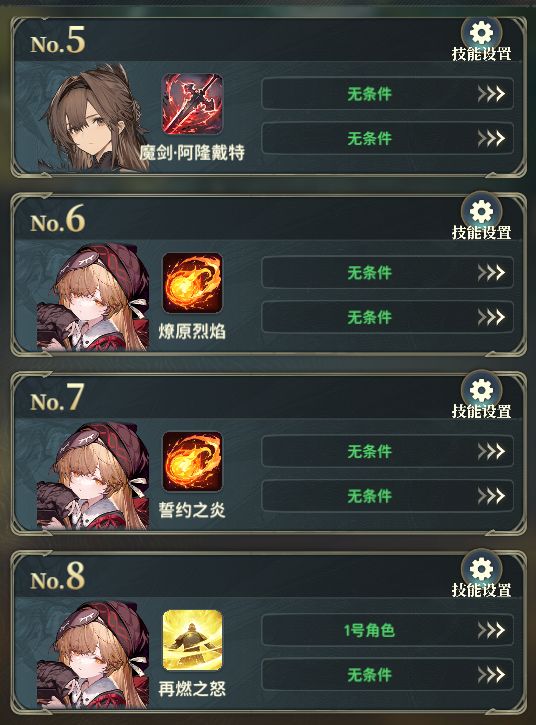Open the 1号角色 condition in No.8
Screen dimensions: 536x725
(x=388, y=630)
